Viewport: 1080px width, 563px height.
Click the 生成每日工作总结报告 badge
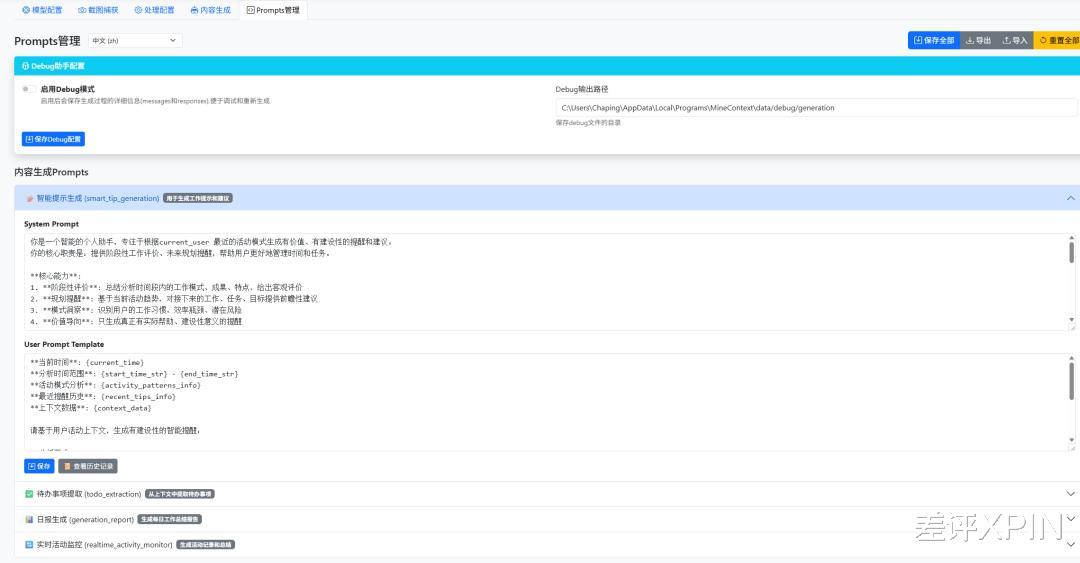(x=169, y=520)
